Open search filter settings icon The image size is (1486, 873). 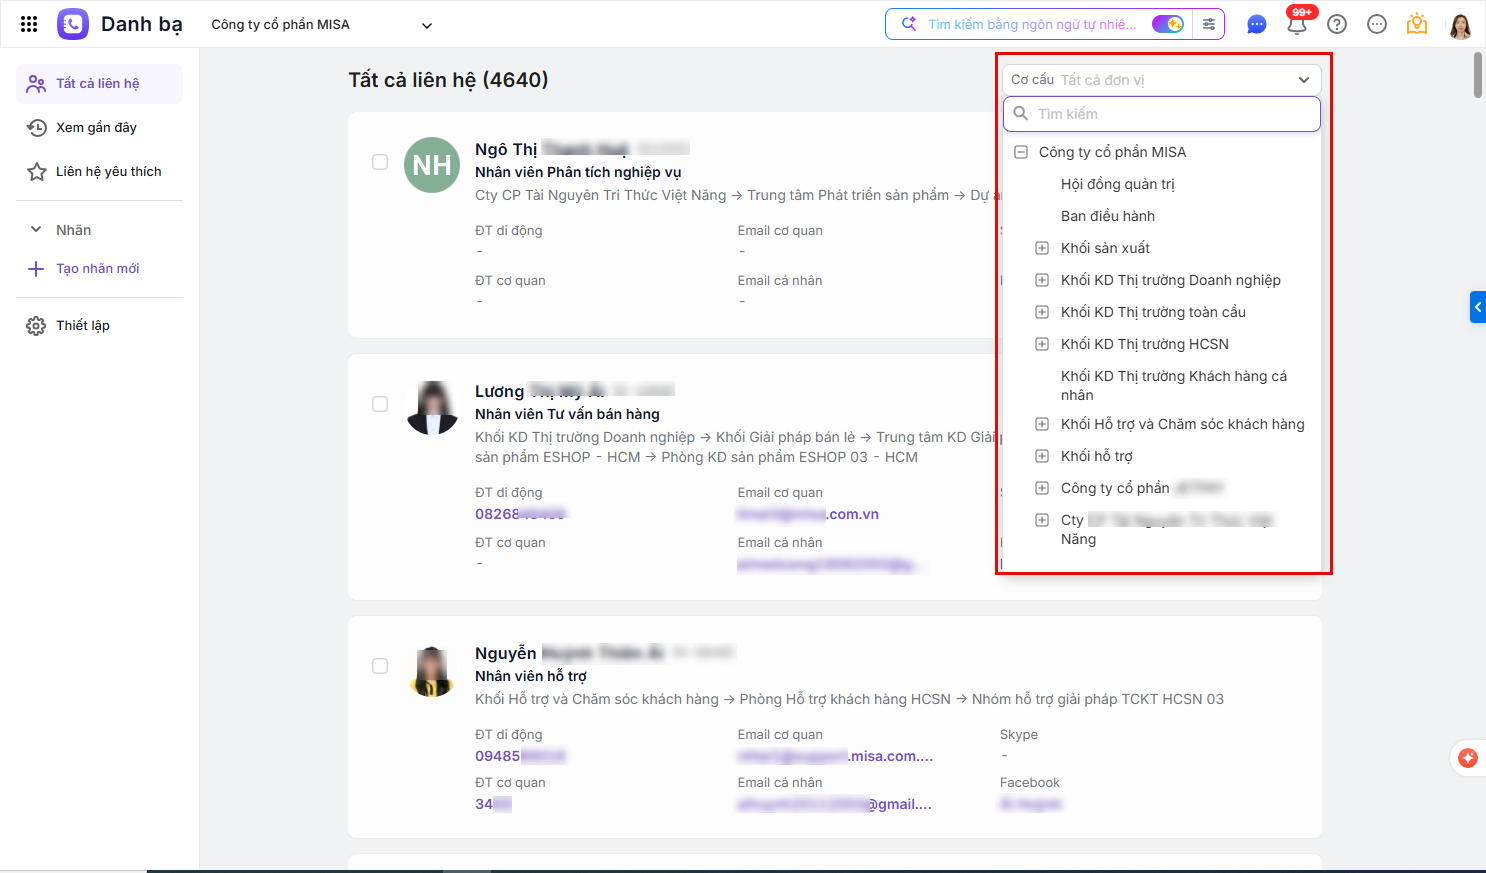click(x=1209, y=24)
